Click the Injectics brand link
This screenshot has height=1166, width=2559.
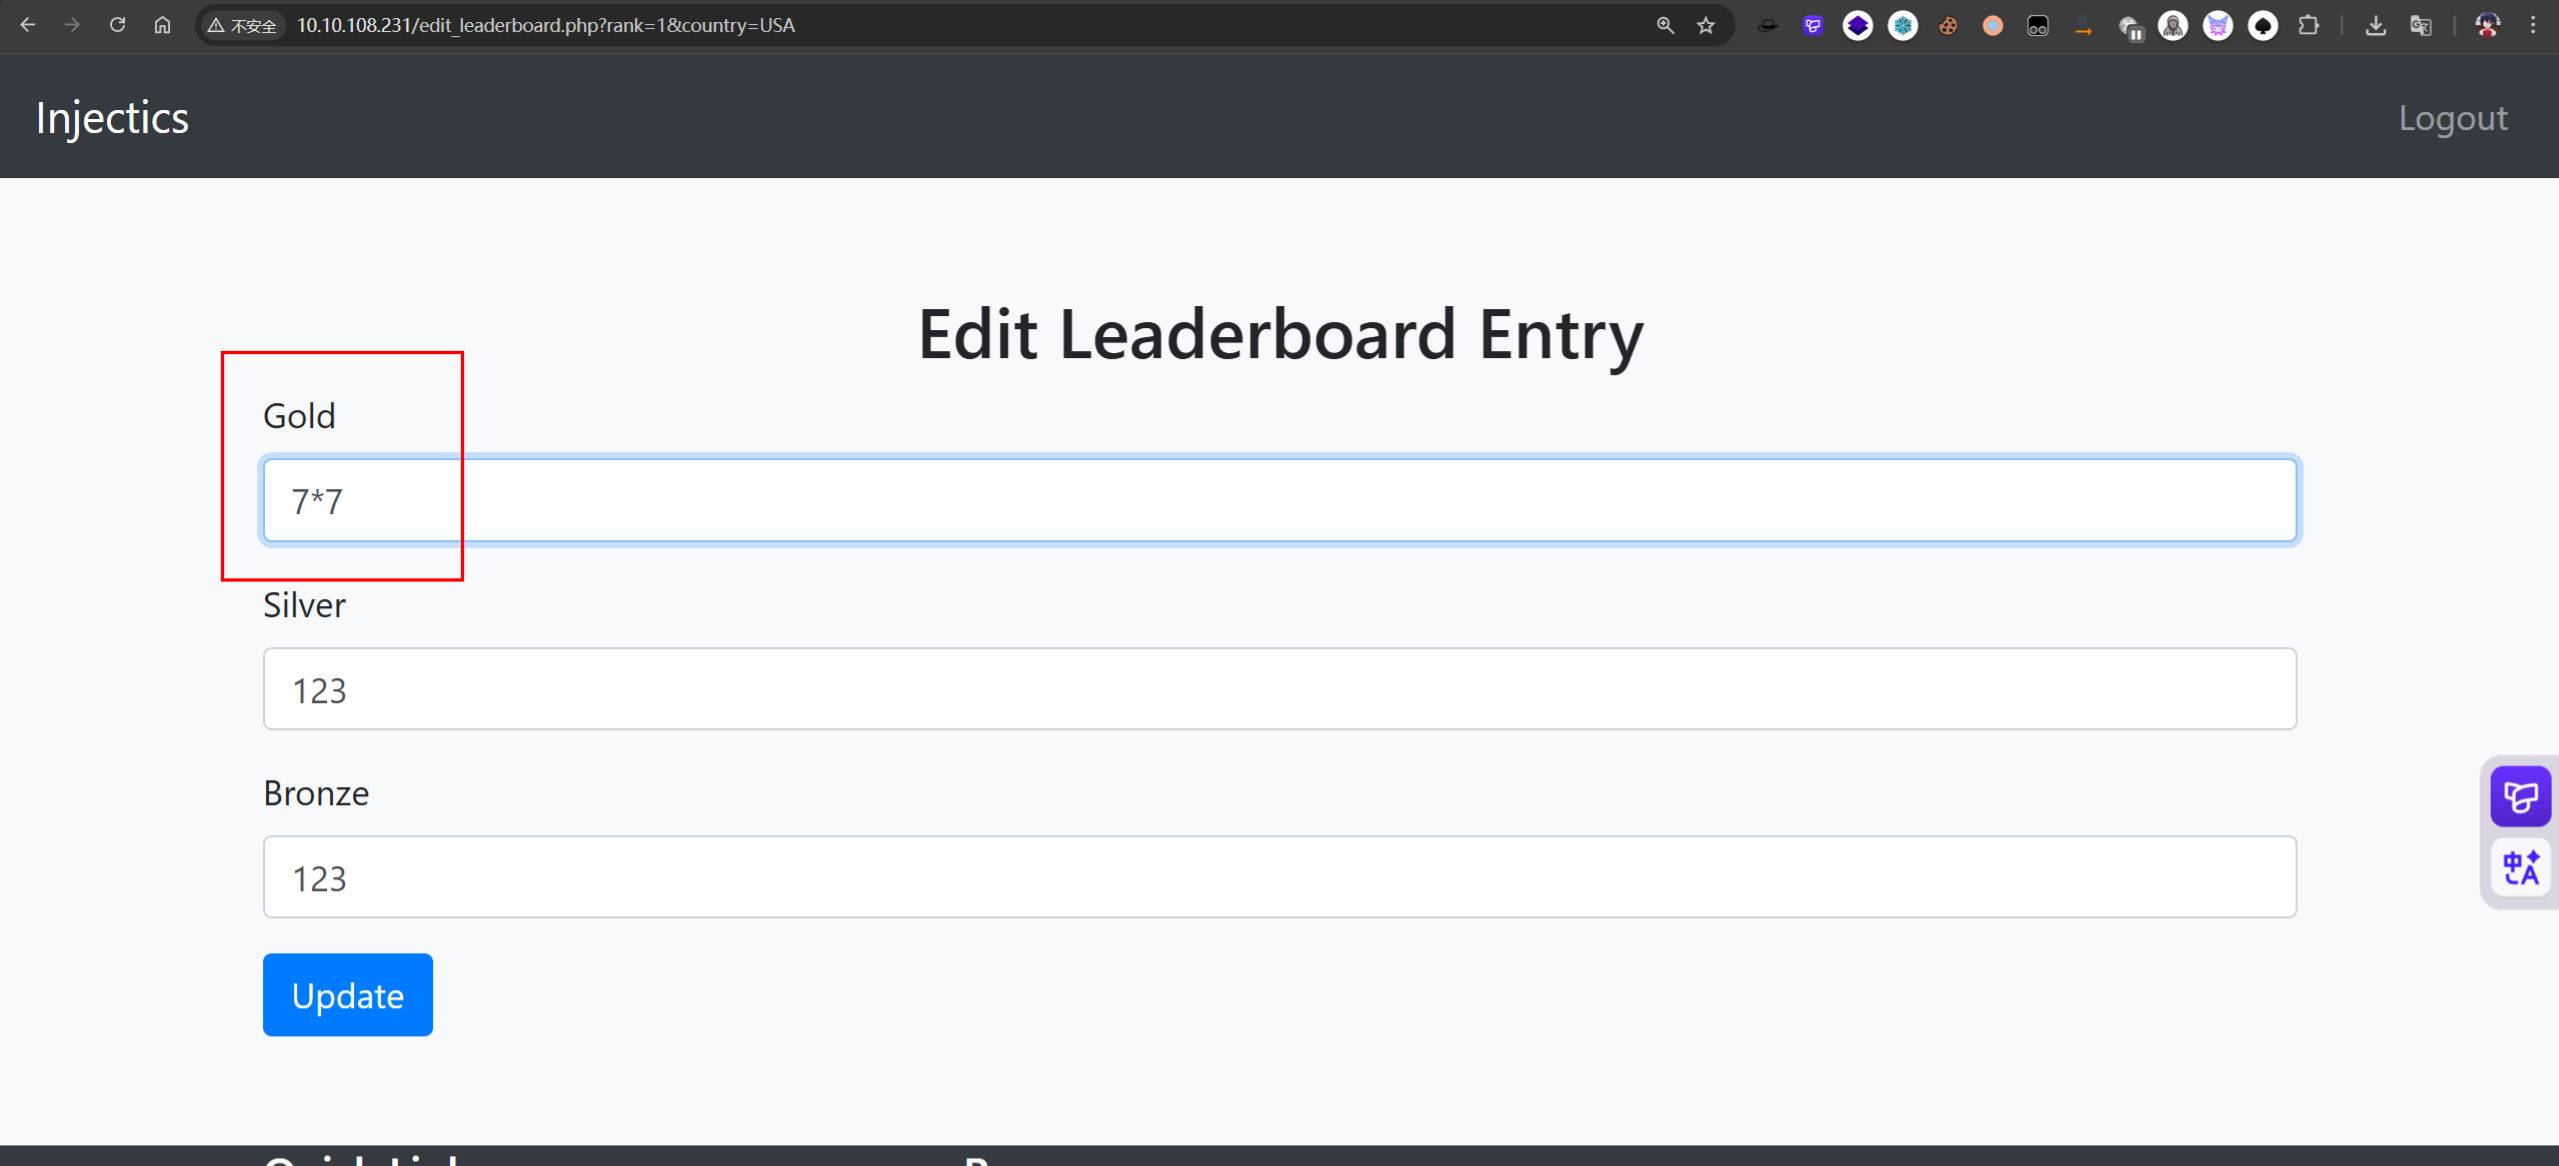pyautogui.click(x=112, y=118)
